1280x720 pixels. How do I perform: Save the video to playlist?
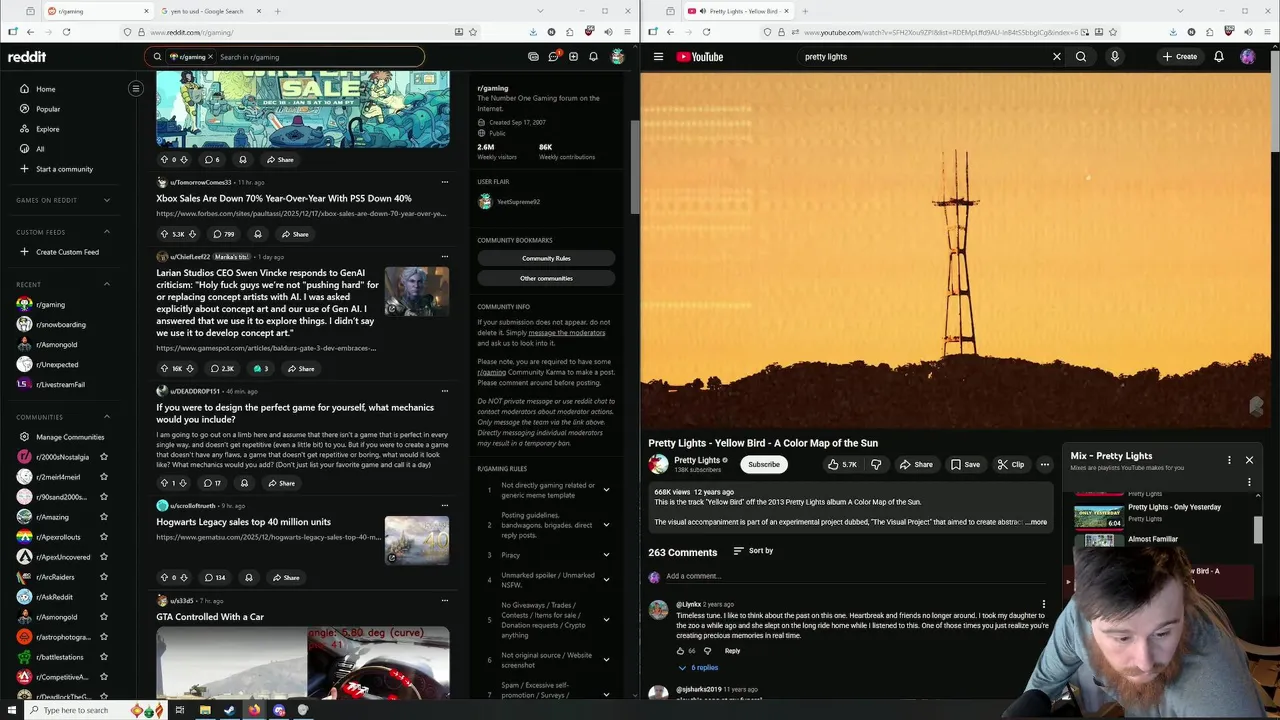coord(965,464)
